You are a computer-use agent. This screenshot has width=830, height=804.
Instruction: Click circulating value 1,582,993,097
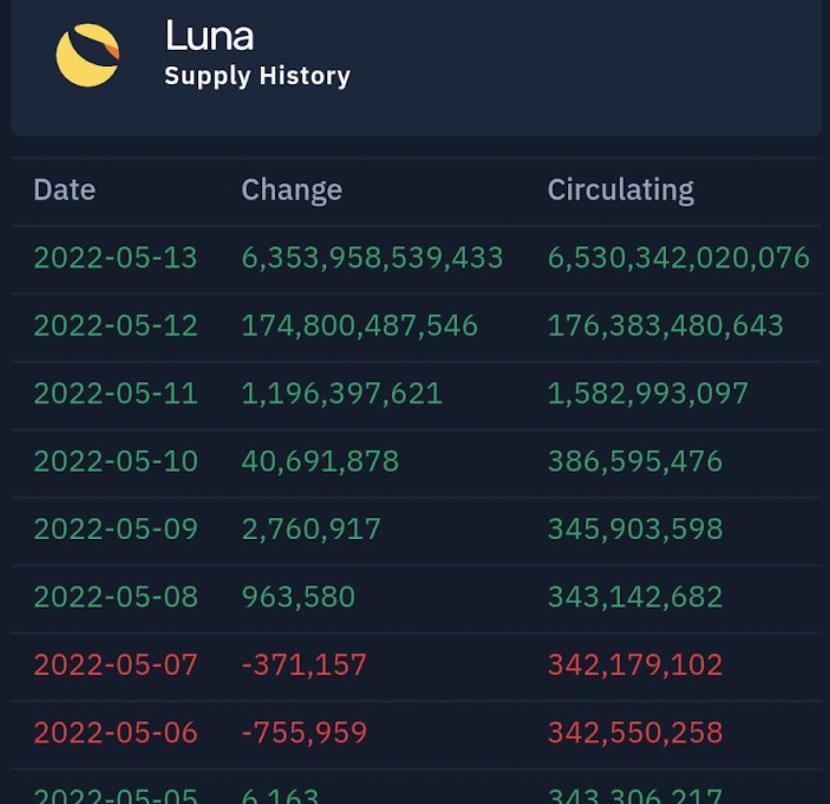click(x=647, y=394)
